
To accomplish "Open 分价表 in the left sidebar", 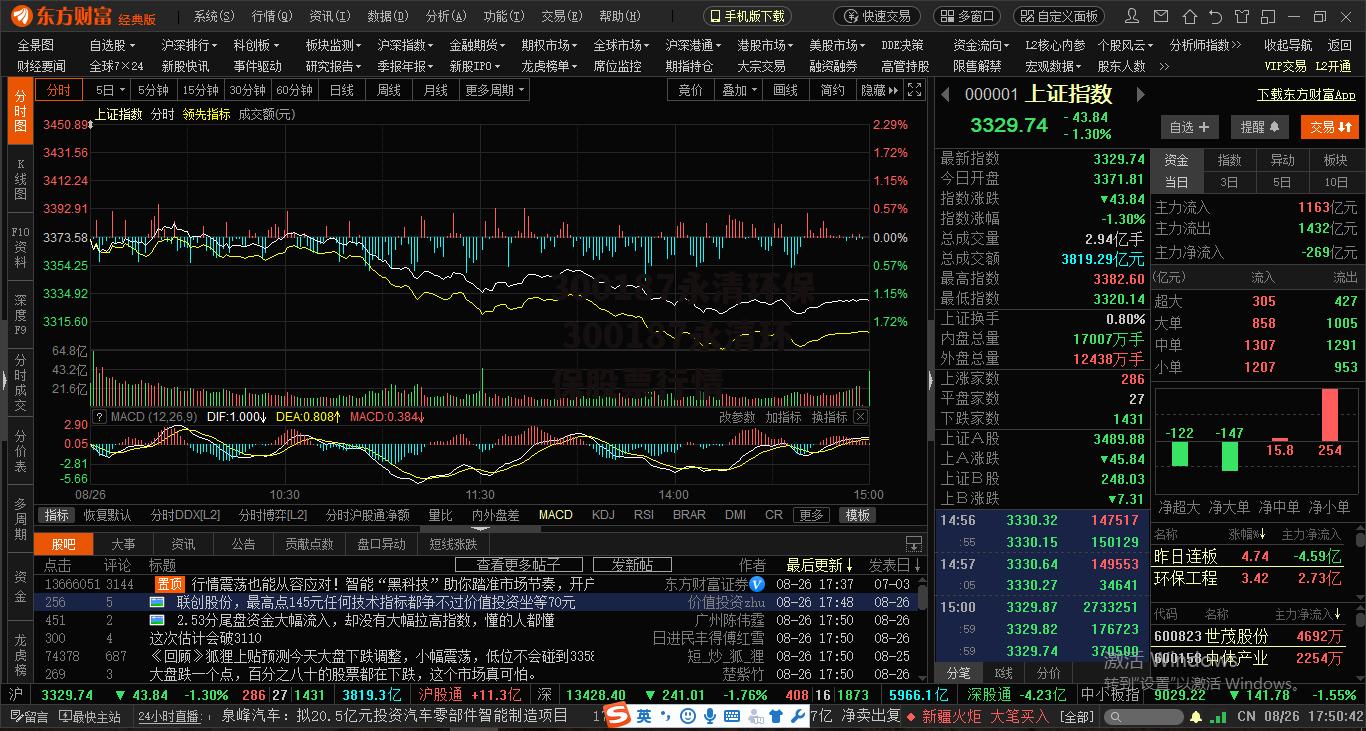I will [20, 452].
